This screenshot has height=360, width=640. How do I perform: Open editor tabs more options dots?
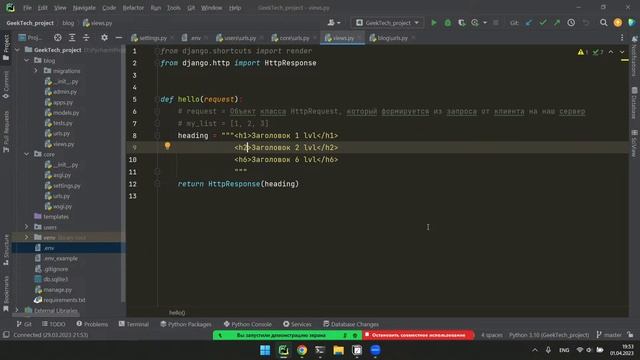622,38
